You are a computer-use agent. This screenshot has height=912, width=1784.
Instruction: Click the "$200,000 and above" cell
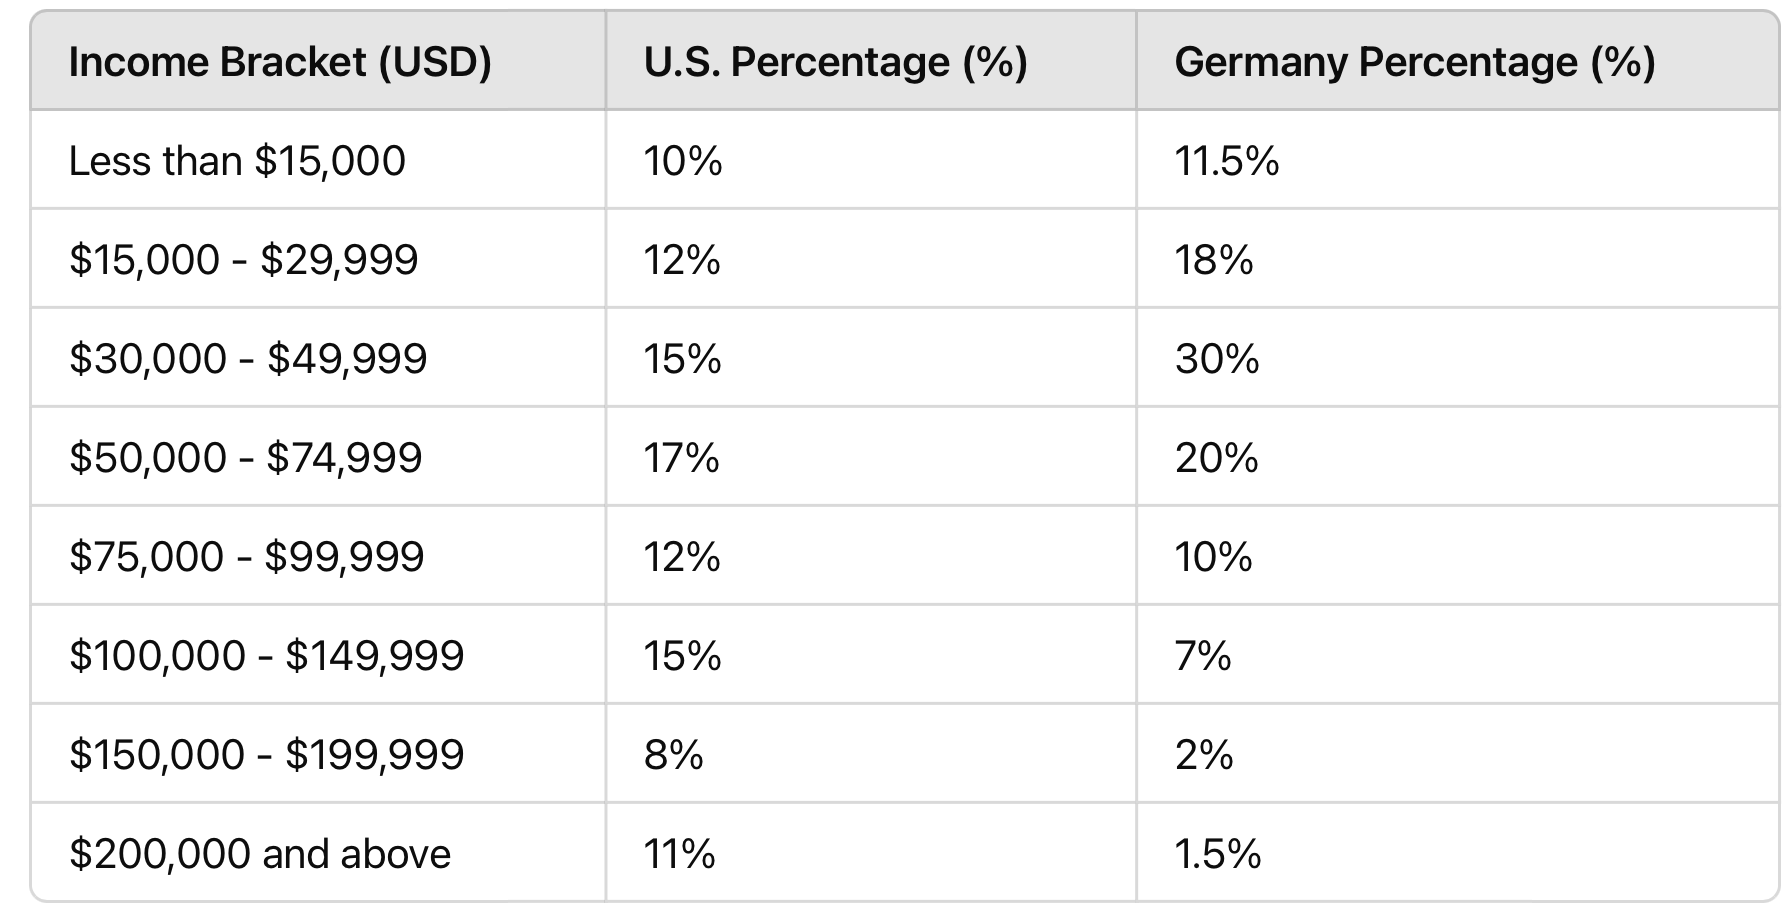[260, 854]
